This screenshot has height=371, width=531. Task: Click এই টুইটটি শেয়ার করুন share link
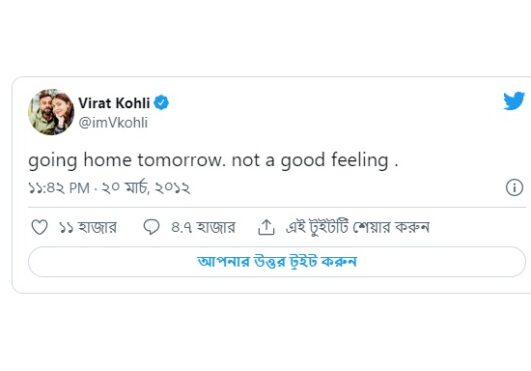click(x=358, y=227)
